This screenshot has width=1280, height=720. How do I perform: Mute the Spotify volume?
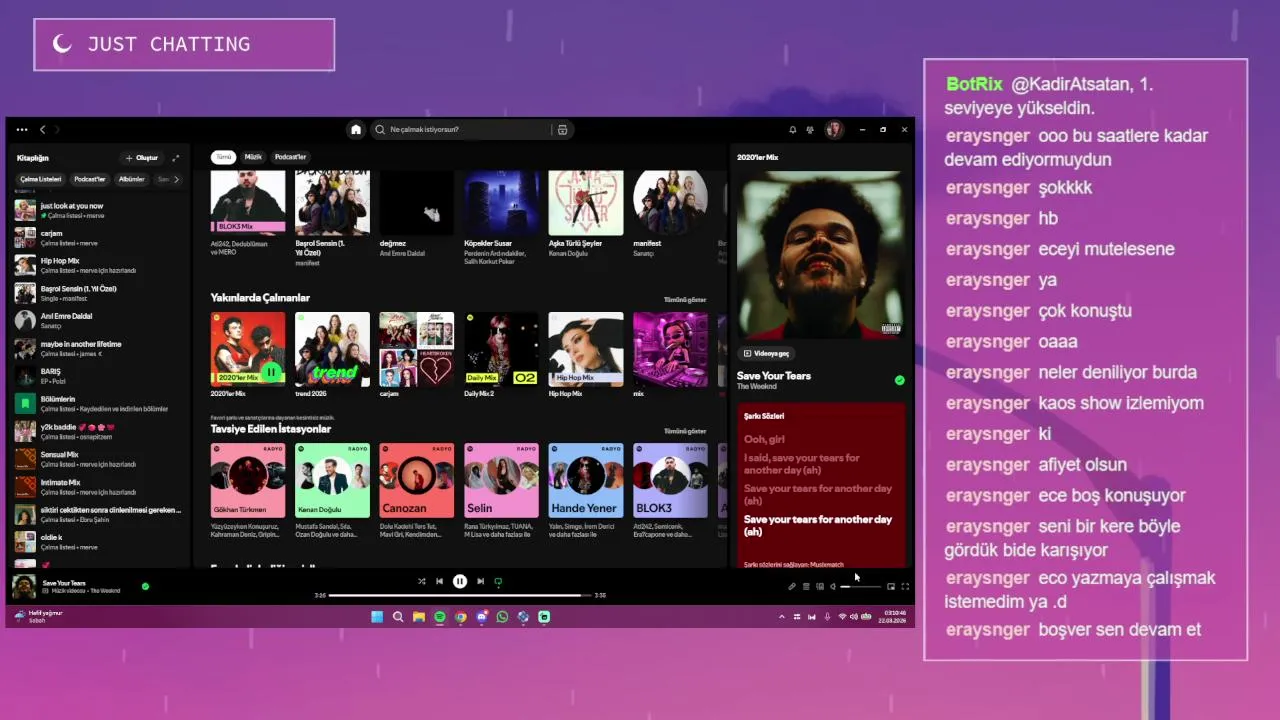click(x=833, y=587)
